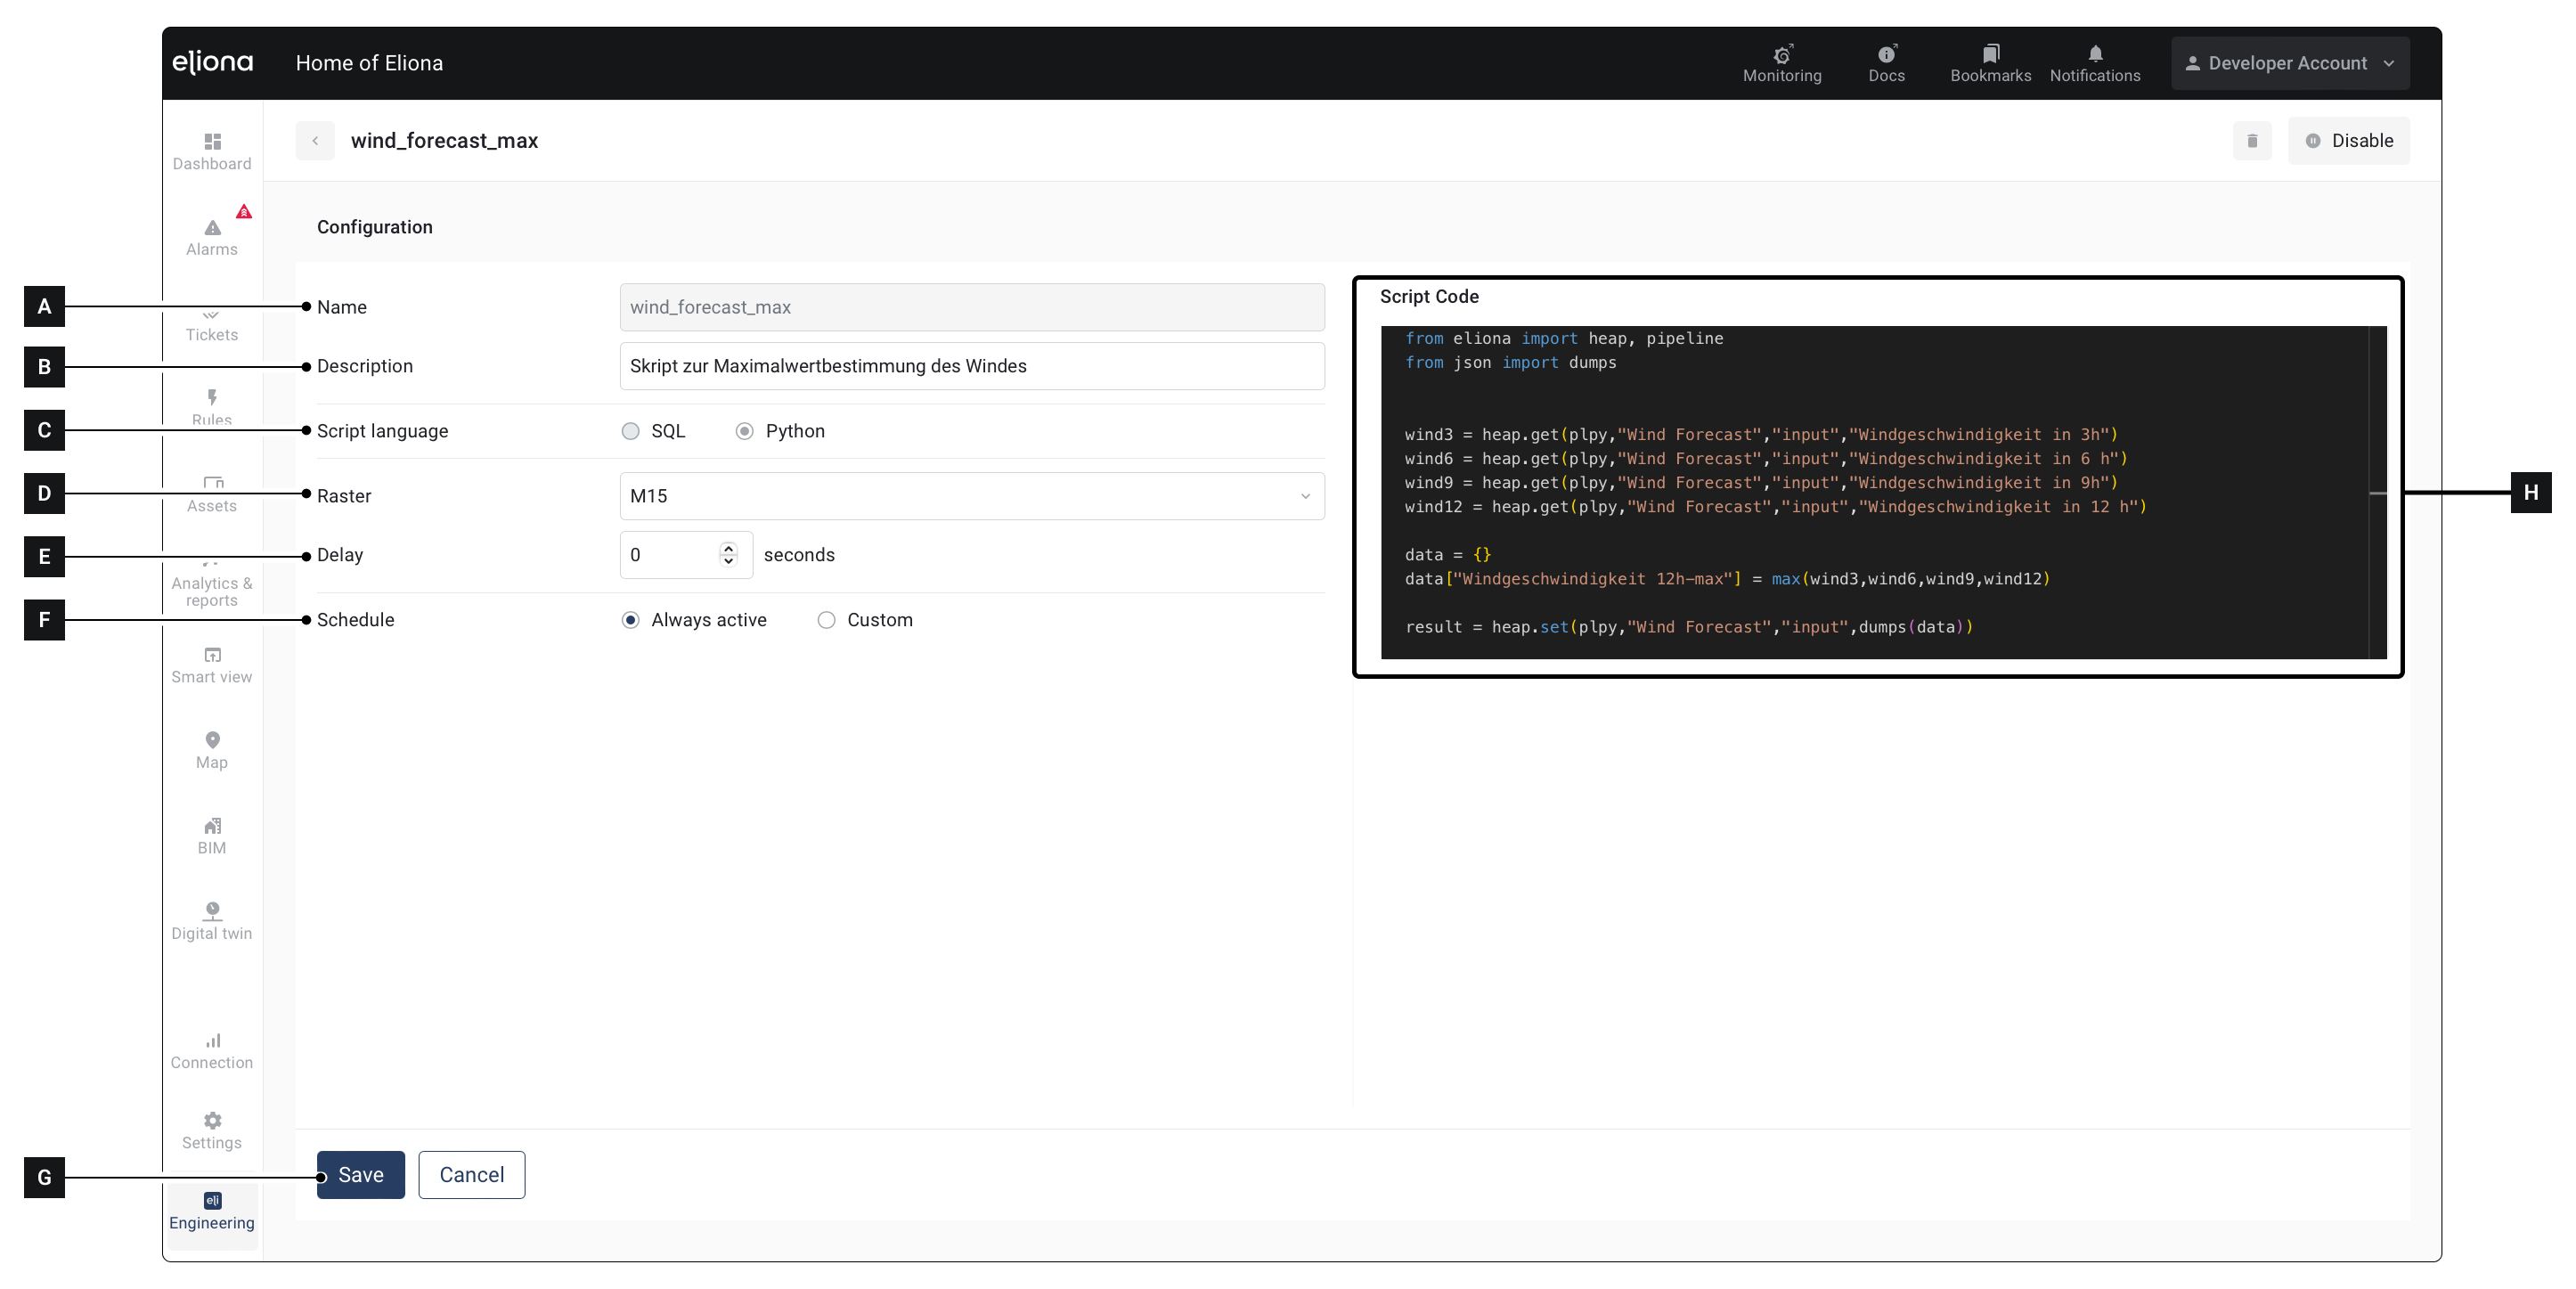Open the BIM sidebar item
This screenshot has width=2576, height=1289.
[212, 836]
